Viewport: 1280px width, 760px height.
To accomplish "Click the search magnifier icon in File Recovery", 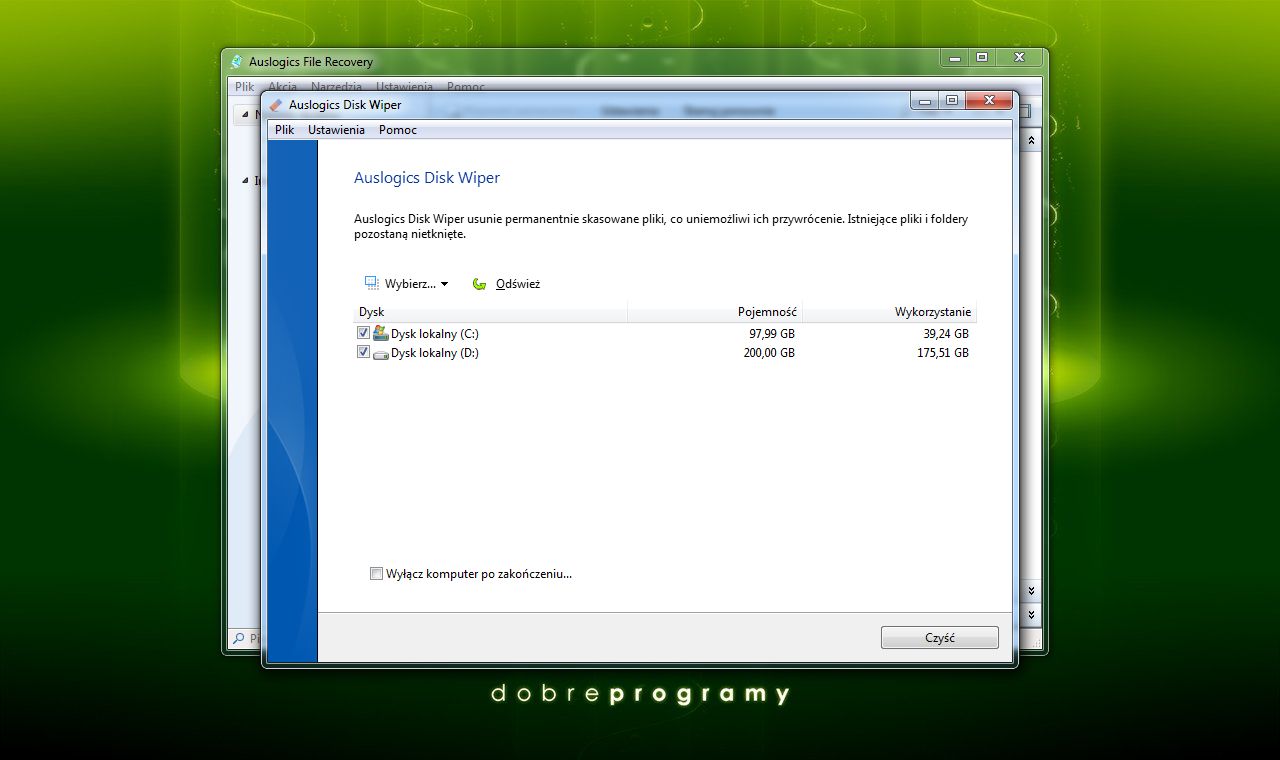I will (238, 638).
